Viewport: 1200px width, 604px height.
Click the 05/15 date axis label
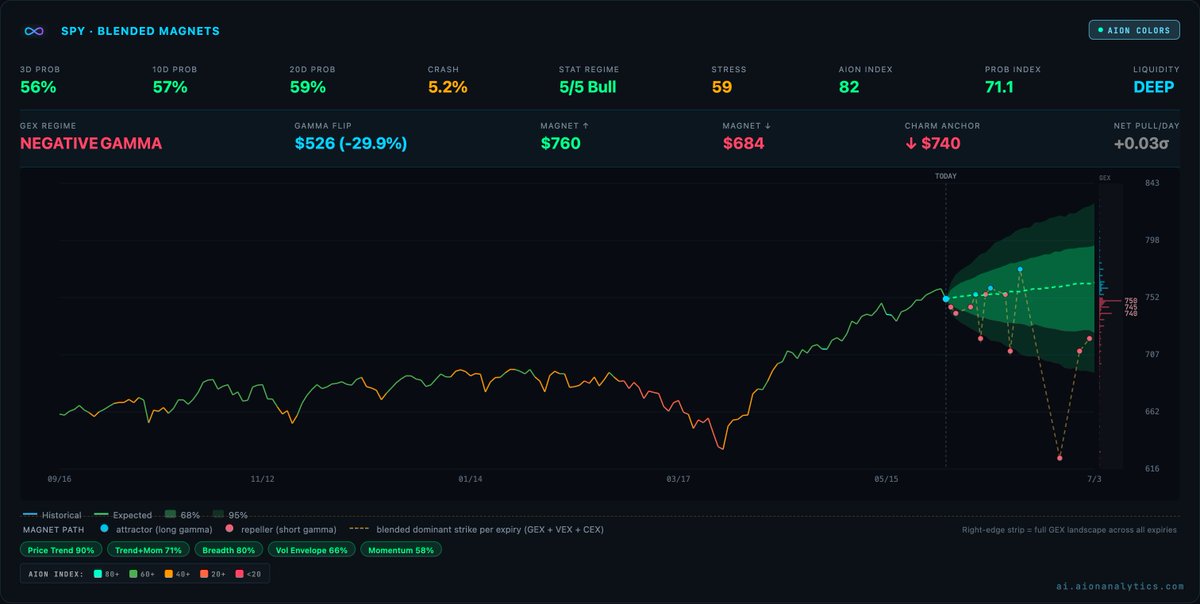point(886,479)
